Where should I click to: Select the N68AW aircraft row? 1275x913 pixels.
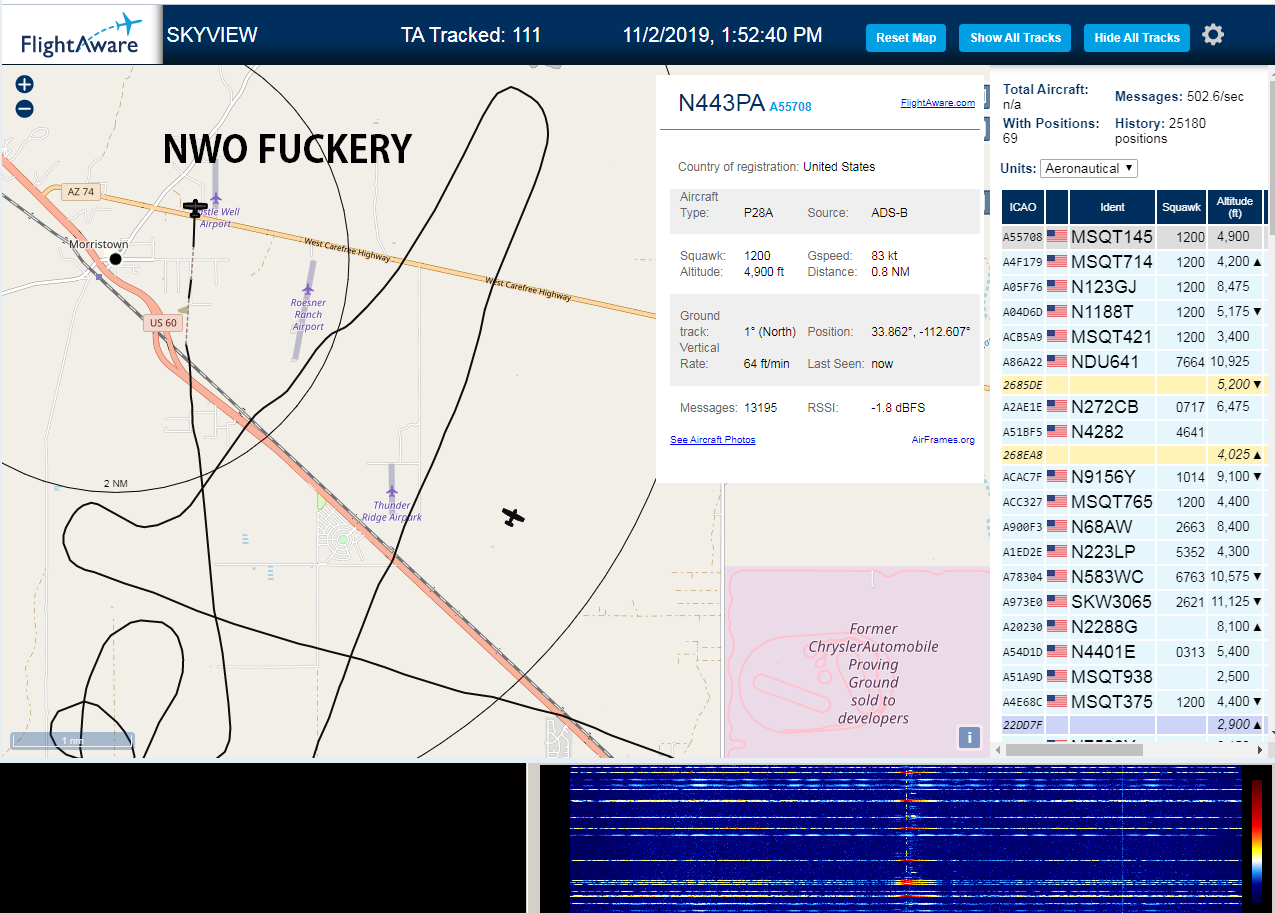[1133, 527]
